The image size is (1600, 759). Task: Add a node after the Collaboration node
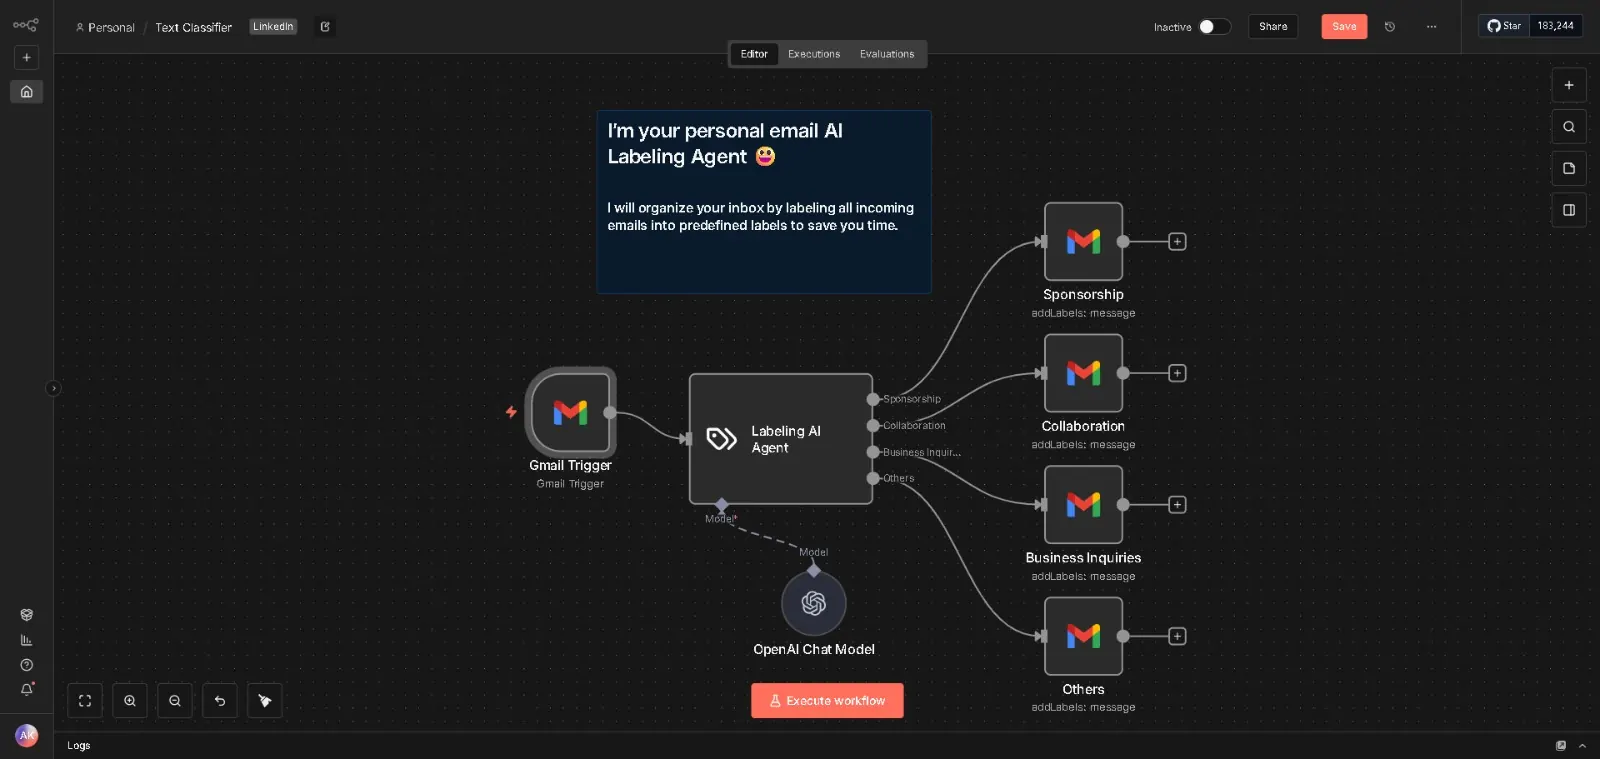coord(1178,373)
